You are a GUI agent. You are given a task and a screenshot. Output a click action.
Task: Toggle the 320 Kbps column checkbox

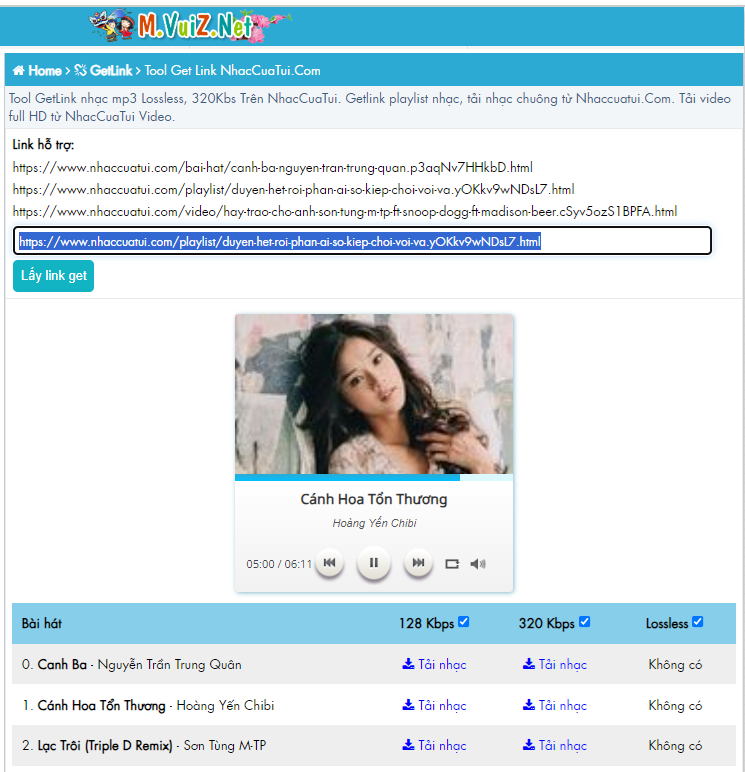(585, 622)
